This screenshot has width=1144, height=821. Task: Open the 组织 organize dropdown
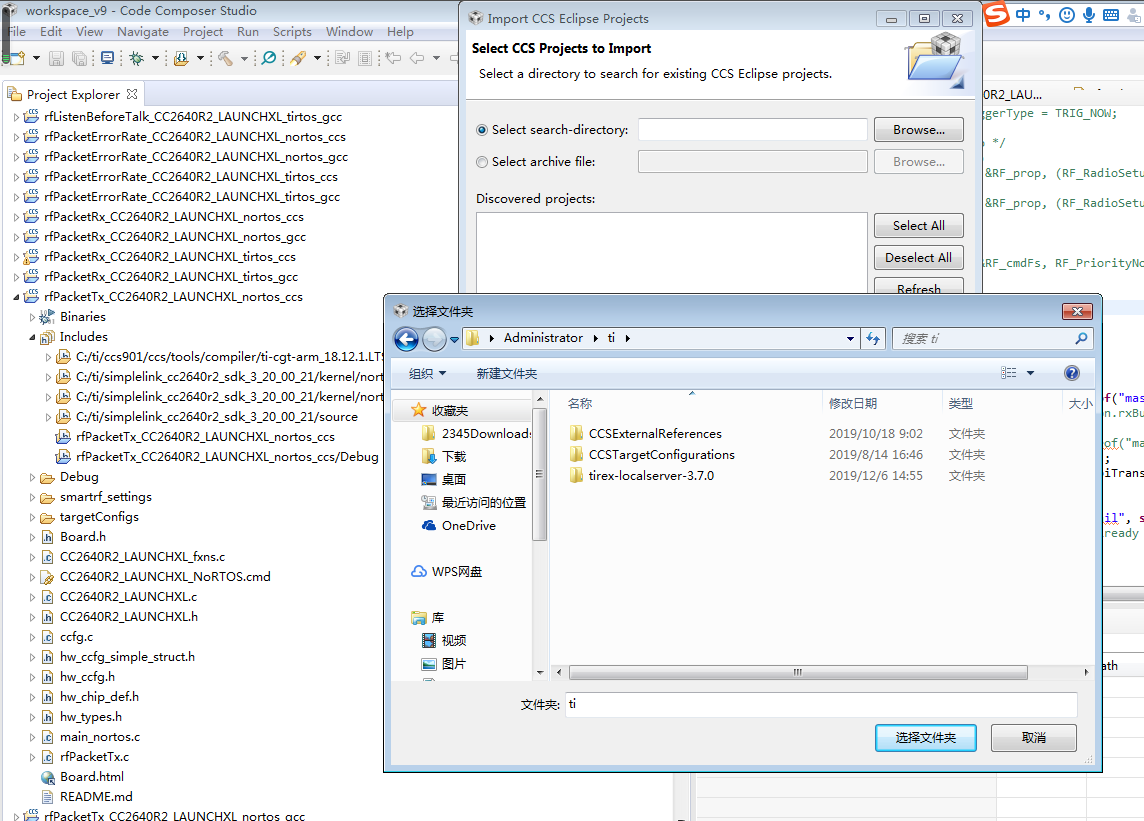(428, 374)
